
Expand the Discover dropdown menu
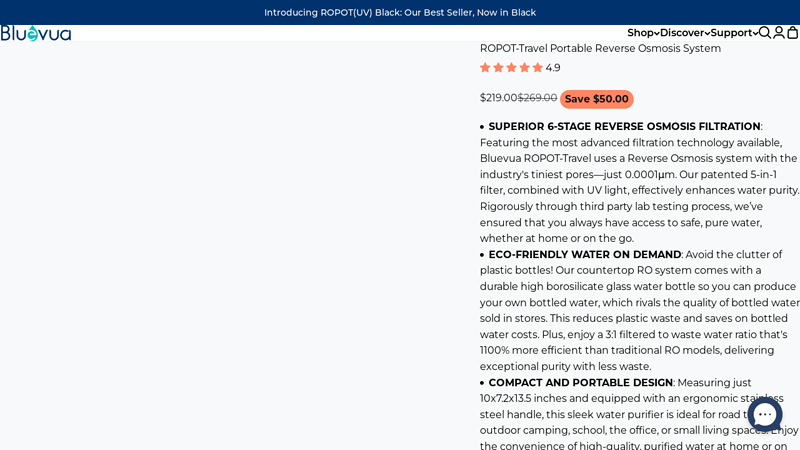coord(685,33)
